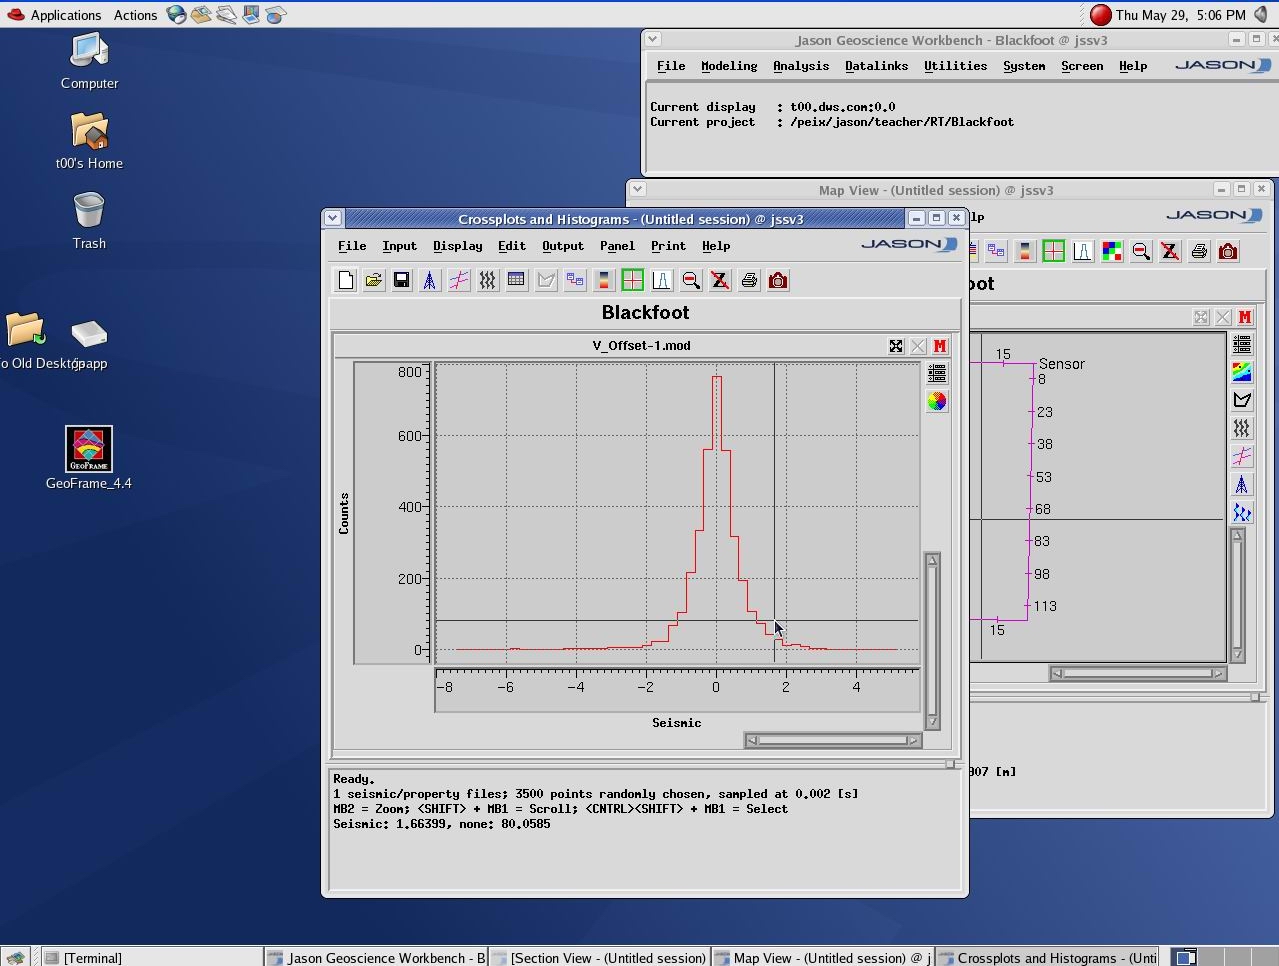The width and height of the screenshot is (1279, 966).
Task: Open the data table icon in Crossplots toolbar
Action: click(x=516, y=281)
